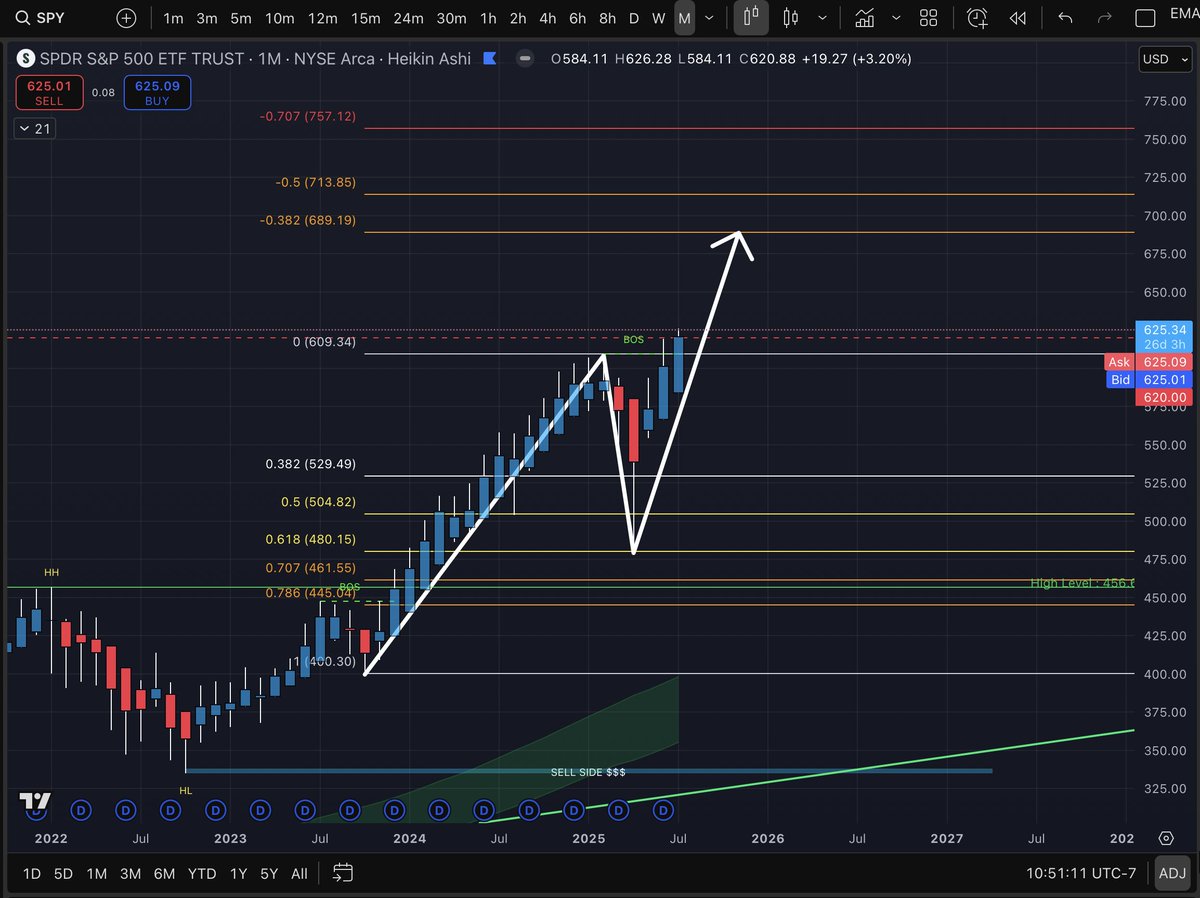Redo the last chart action
This screenshot has width=1200, height=898.
1104,18
